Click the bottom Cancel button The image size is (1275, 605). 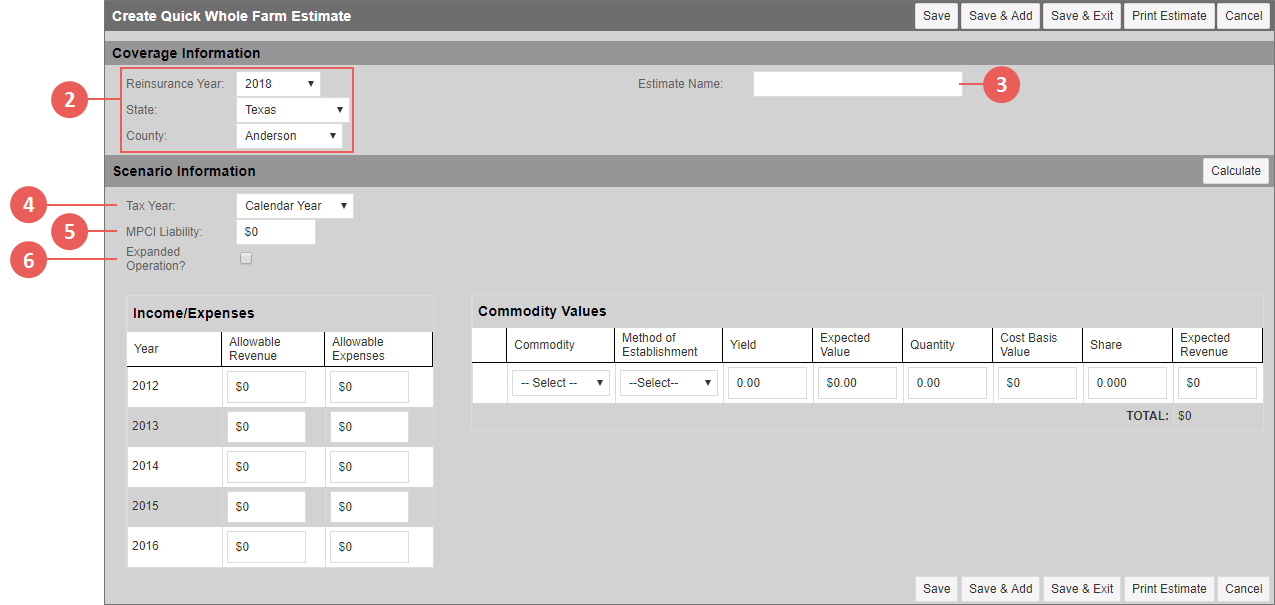point(1242,588)
